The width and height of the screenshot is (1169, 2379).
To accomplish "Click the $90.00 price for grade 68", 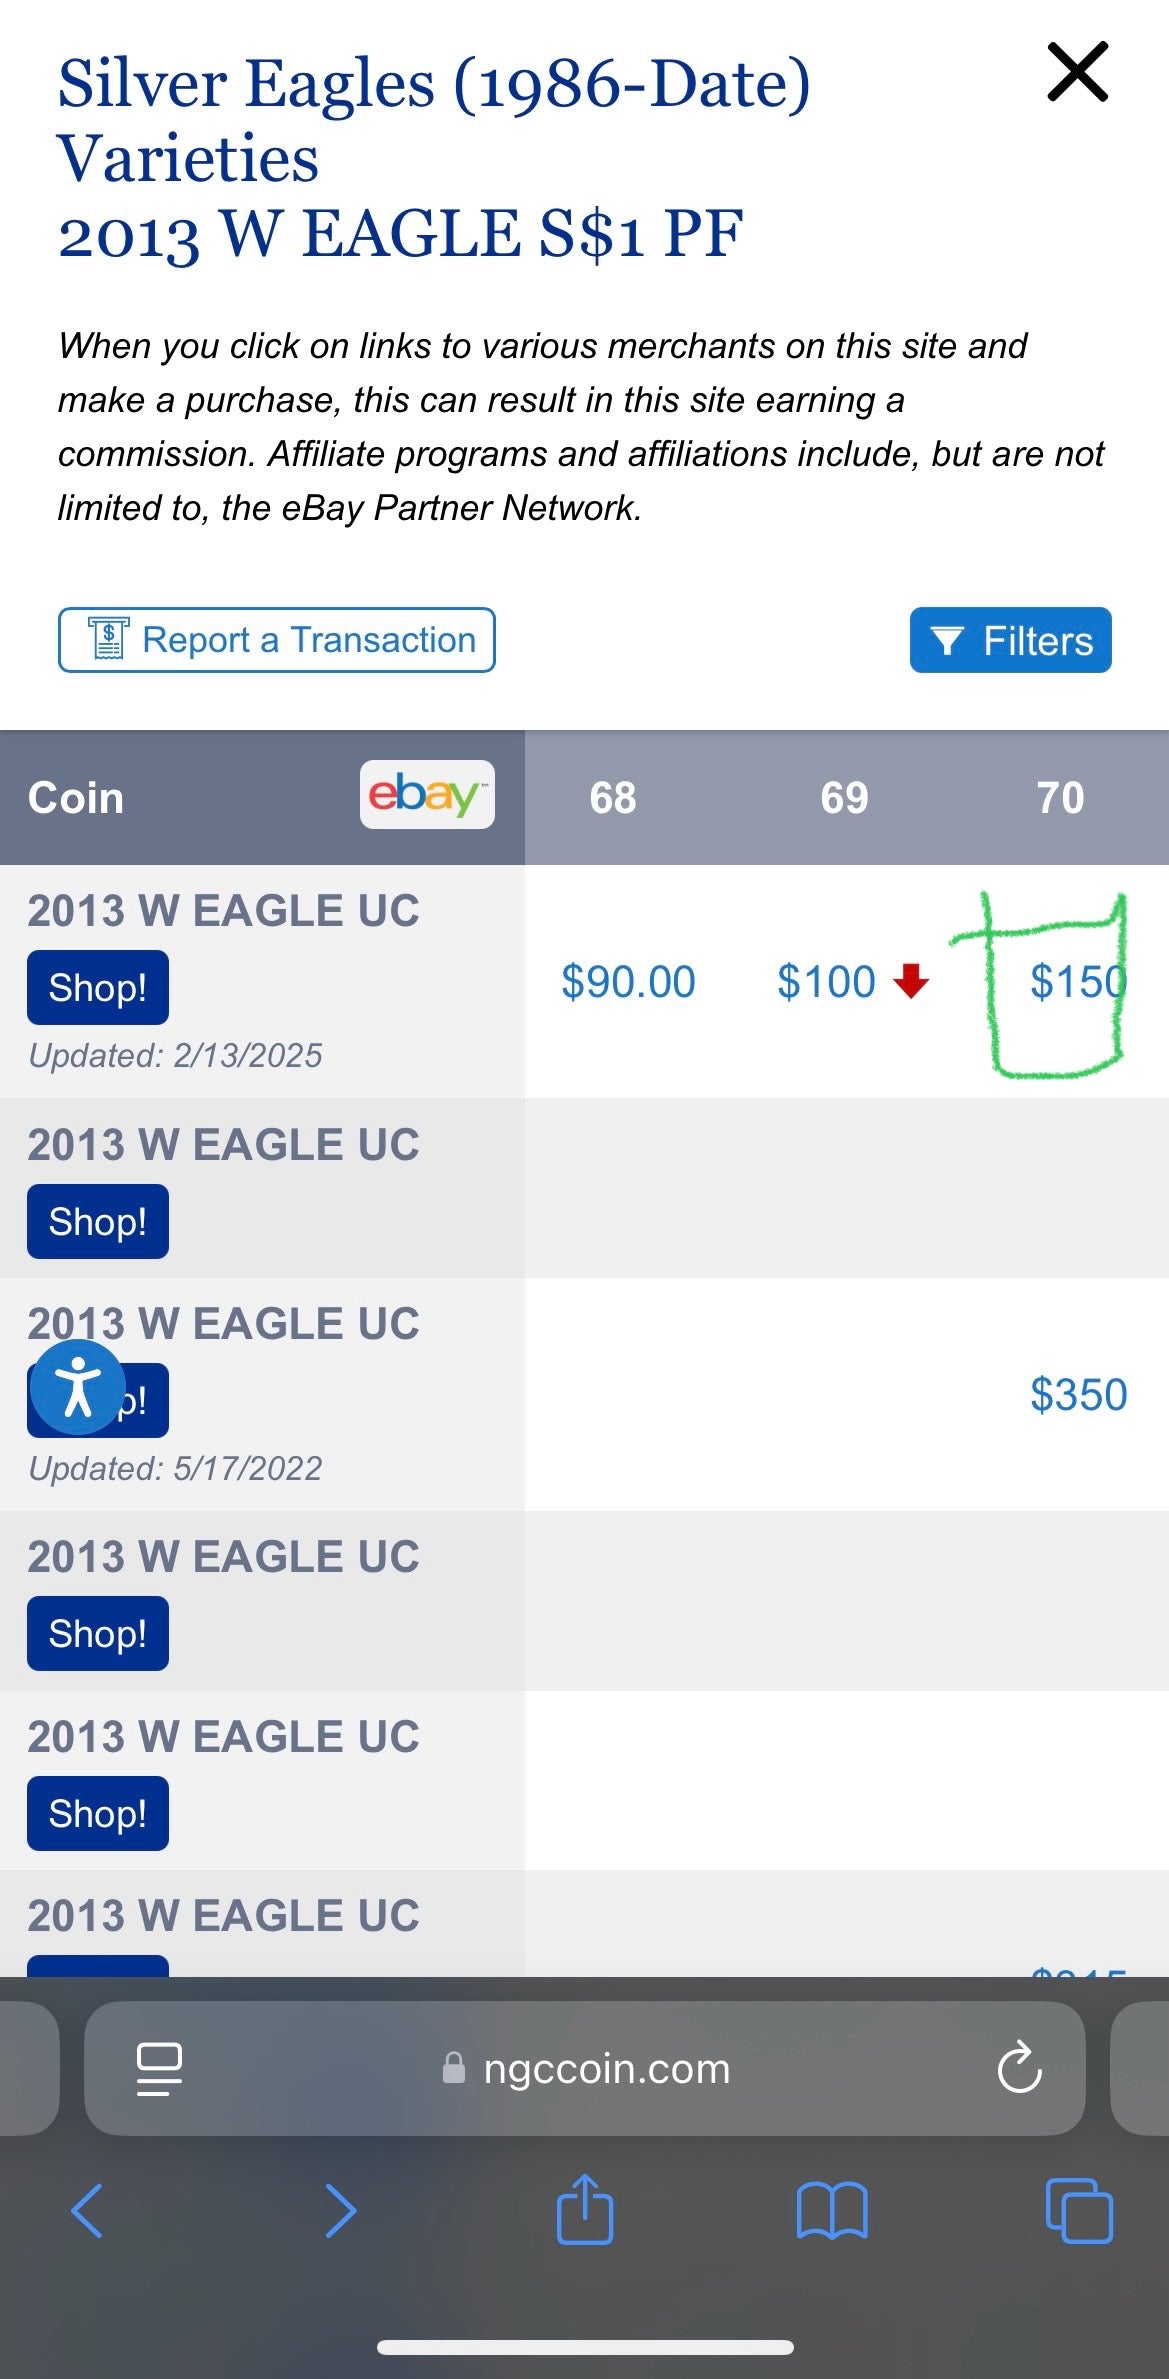I will tap(628, 982).
